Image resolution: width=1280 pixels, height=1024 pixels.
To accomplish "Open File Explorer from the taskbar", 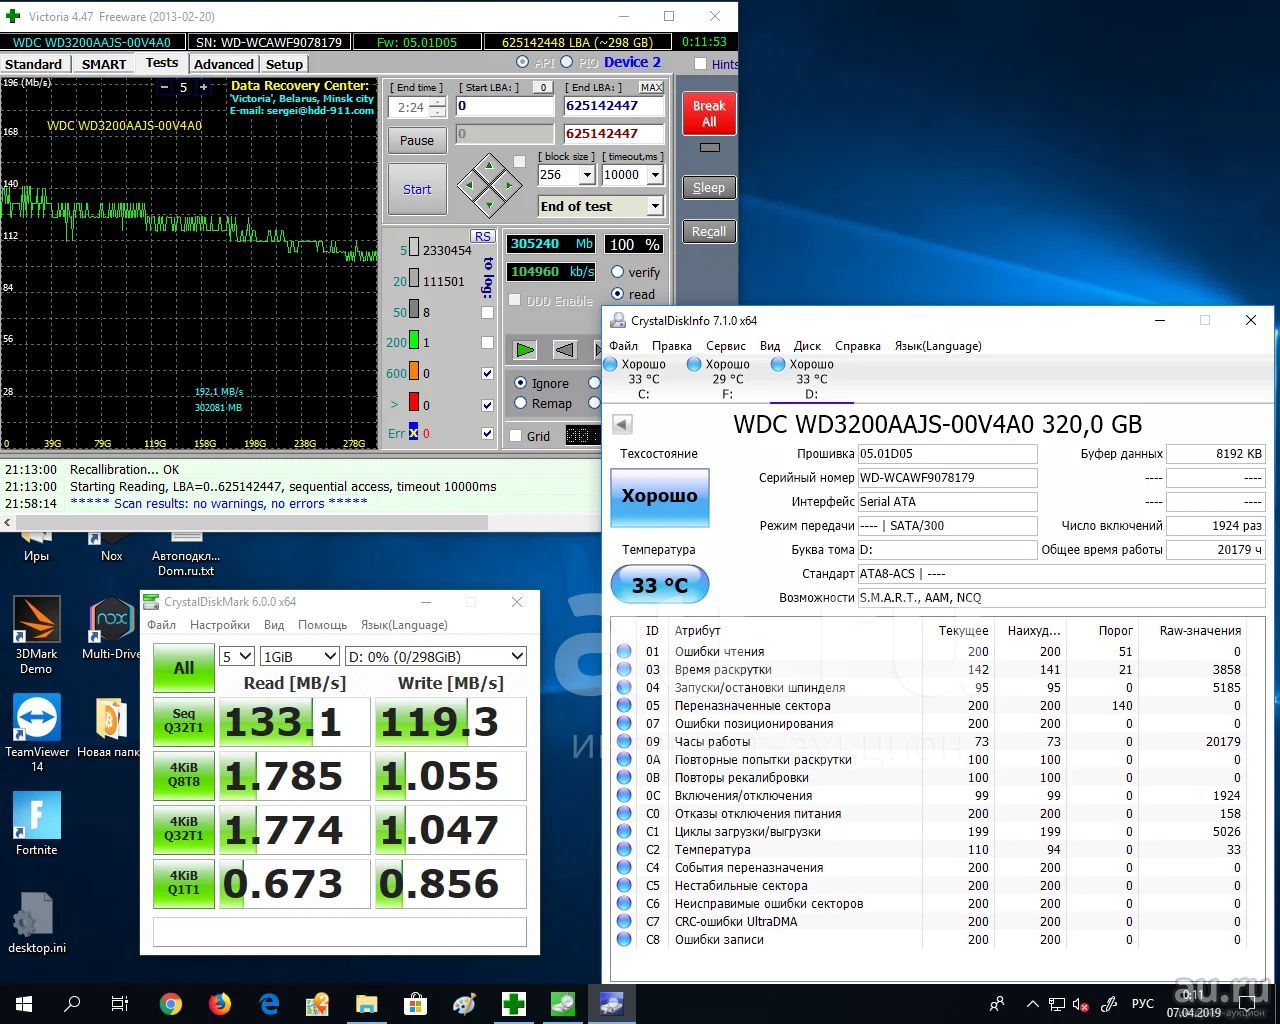I will click(x=367, y=1004).
